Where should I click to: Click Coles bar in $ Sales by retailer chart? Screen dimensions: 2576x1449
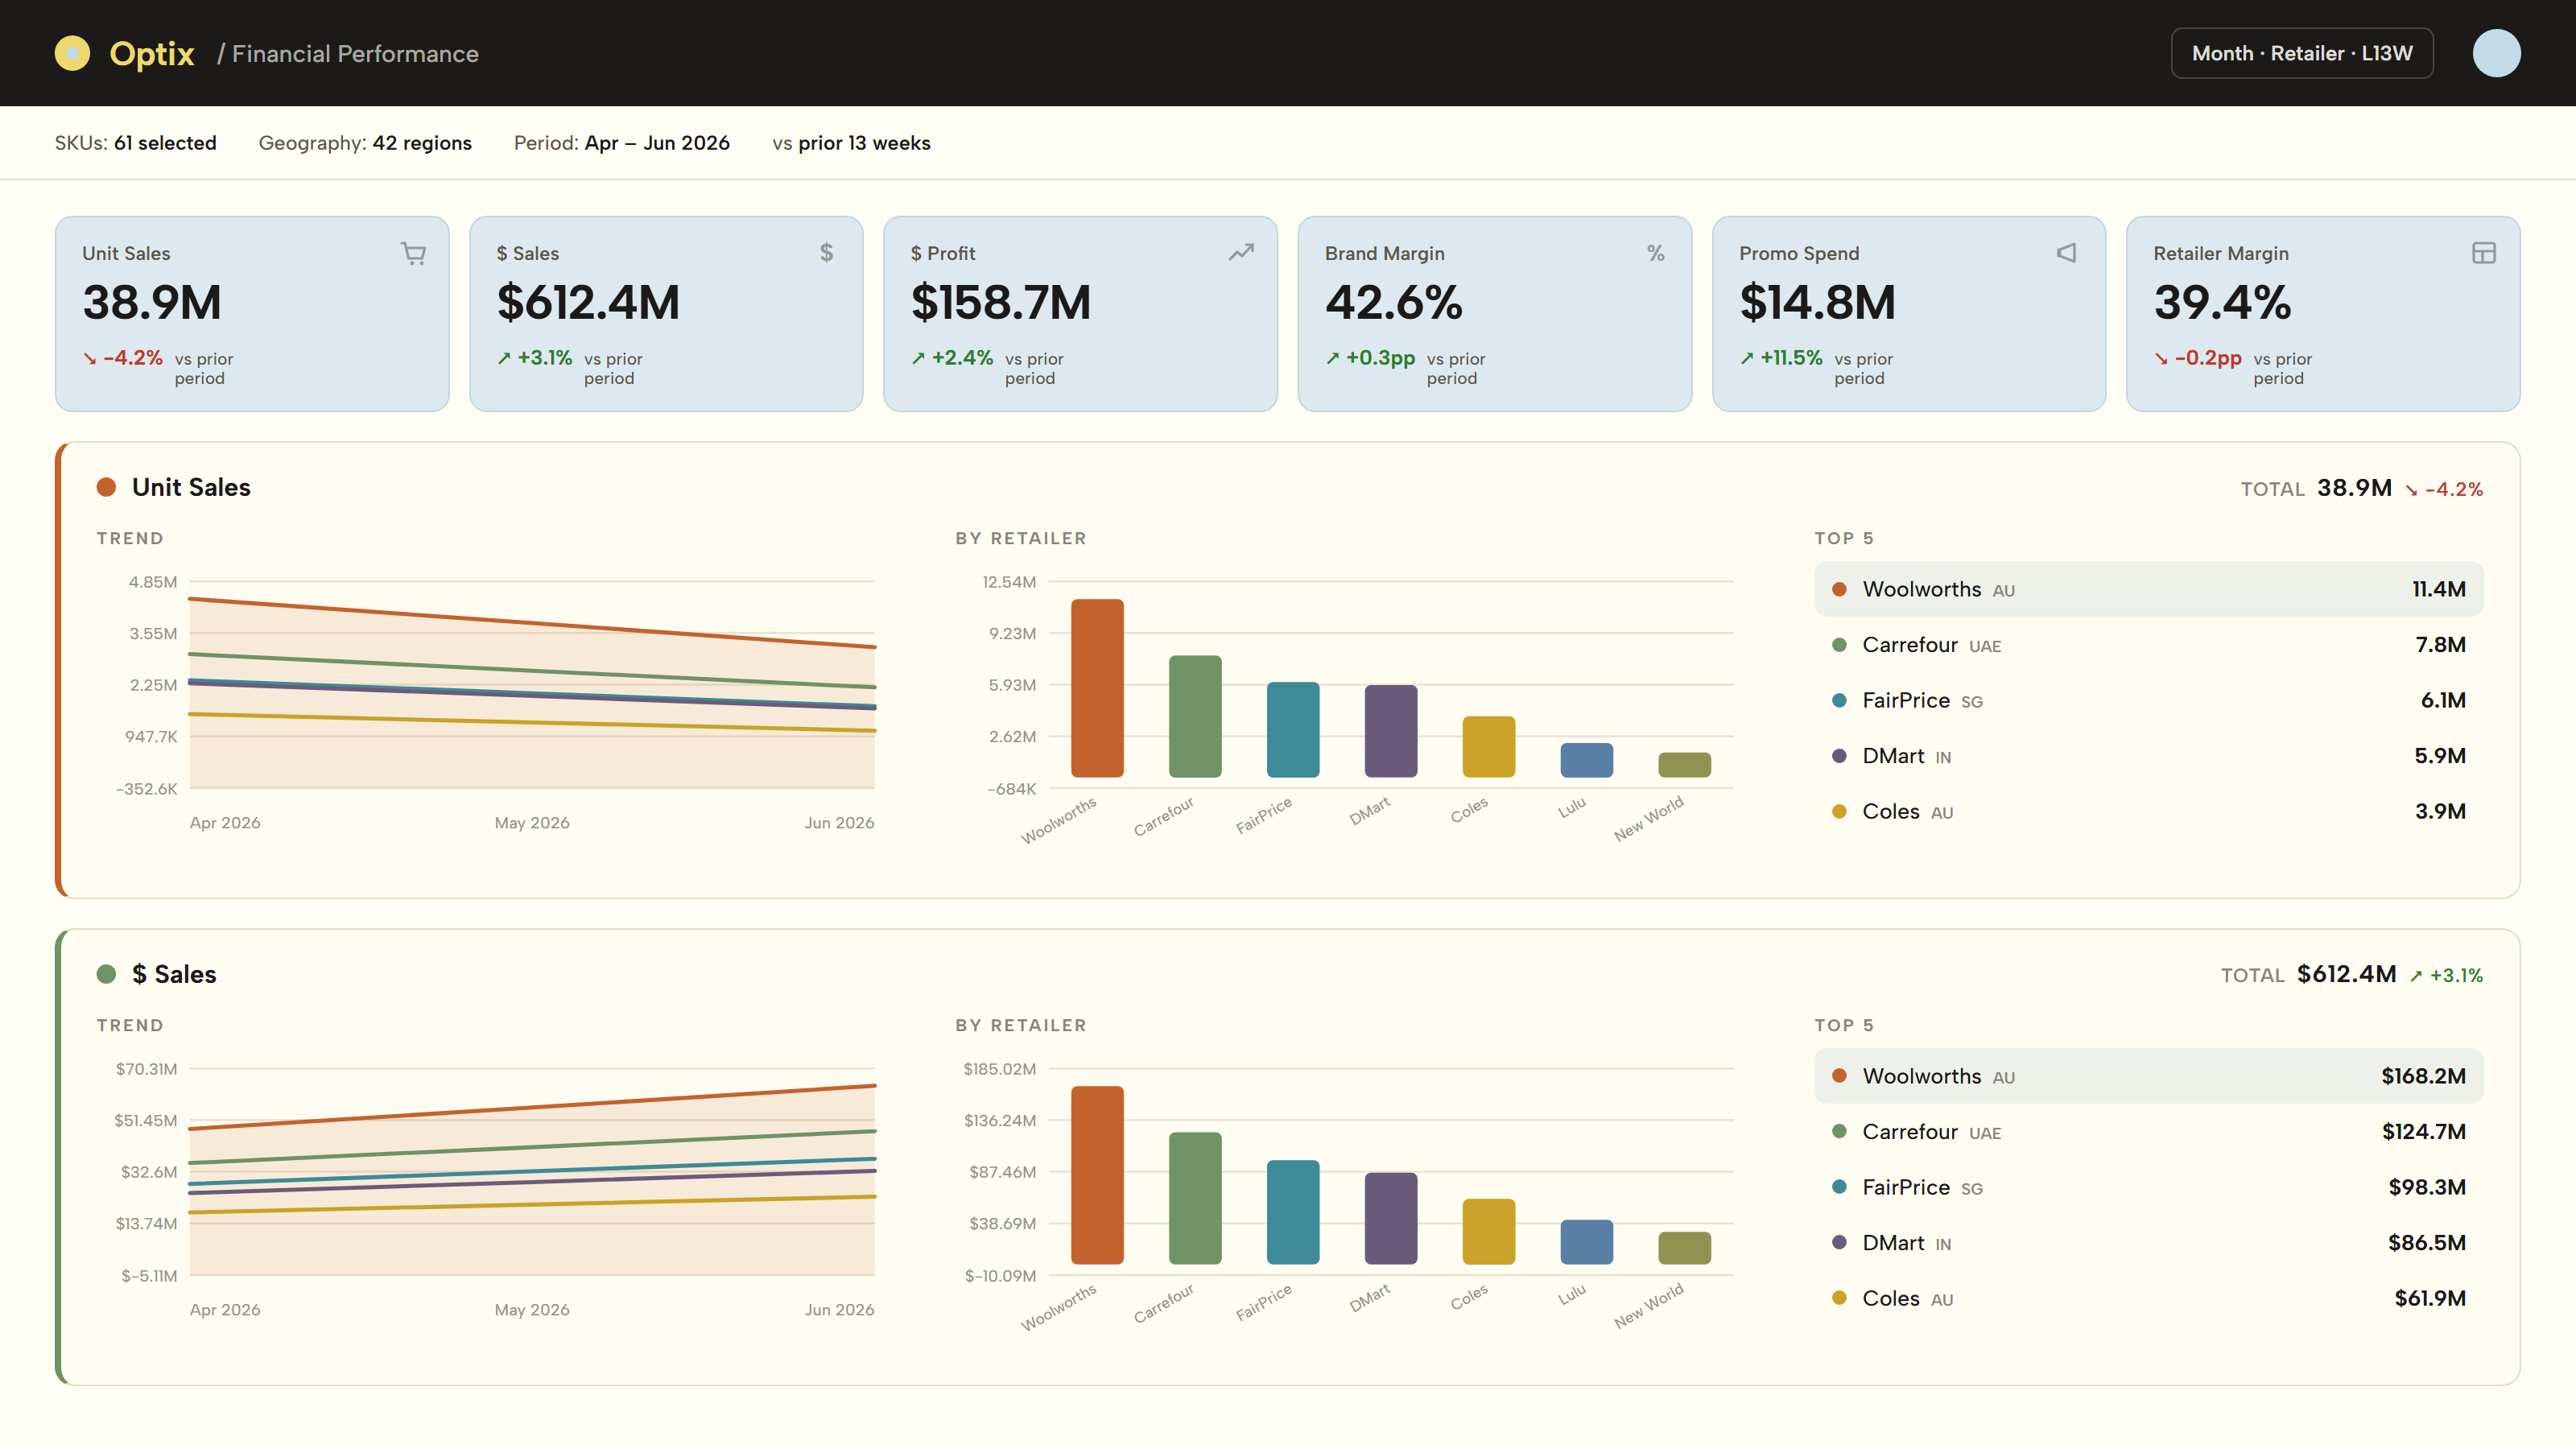coord(1489,1231)
